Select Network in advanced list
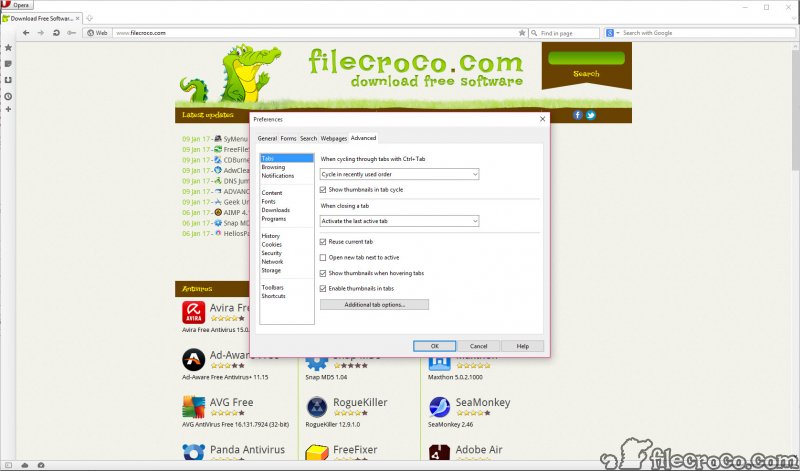Screen dimensions: 800x471 coord(272,262)
